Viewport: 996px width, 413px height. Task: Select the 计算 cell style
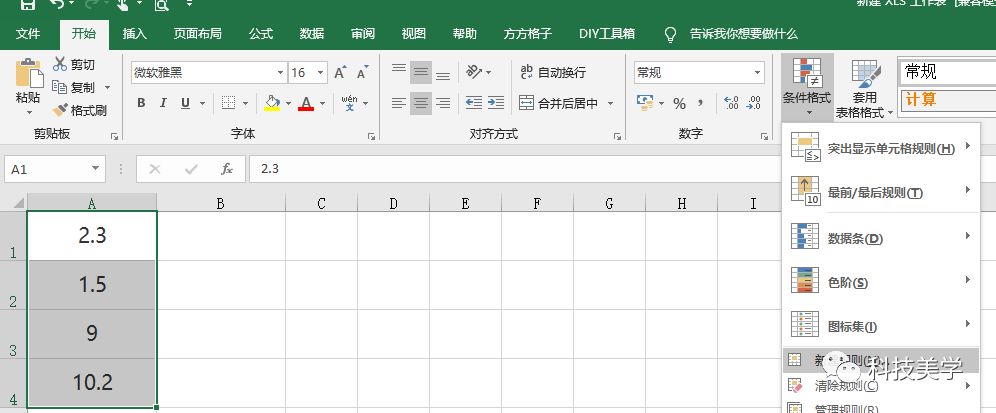(947, 100)
